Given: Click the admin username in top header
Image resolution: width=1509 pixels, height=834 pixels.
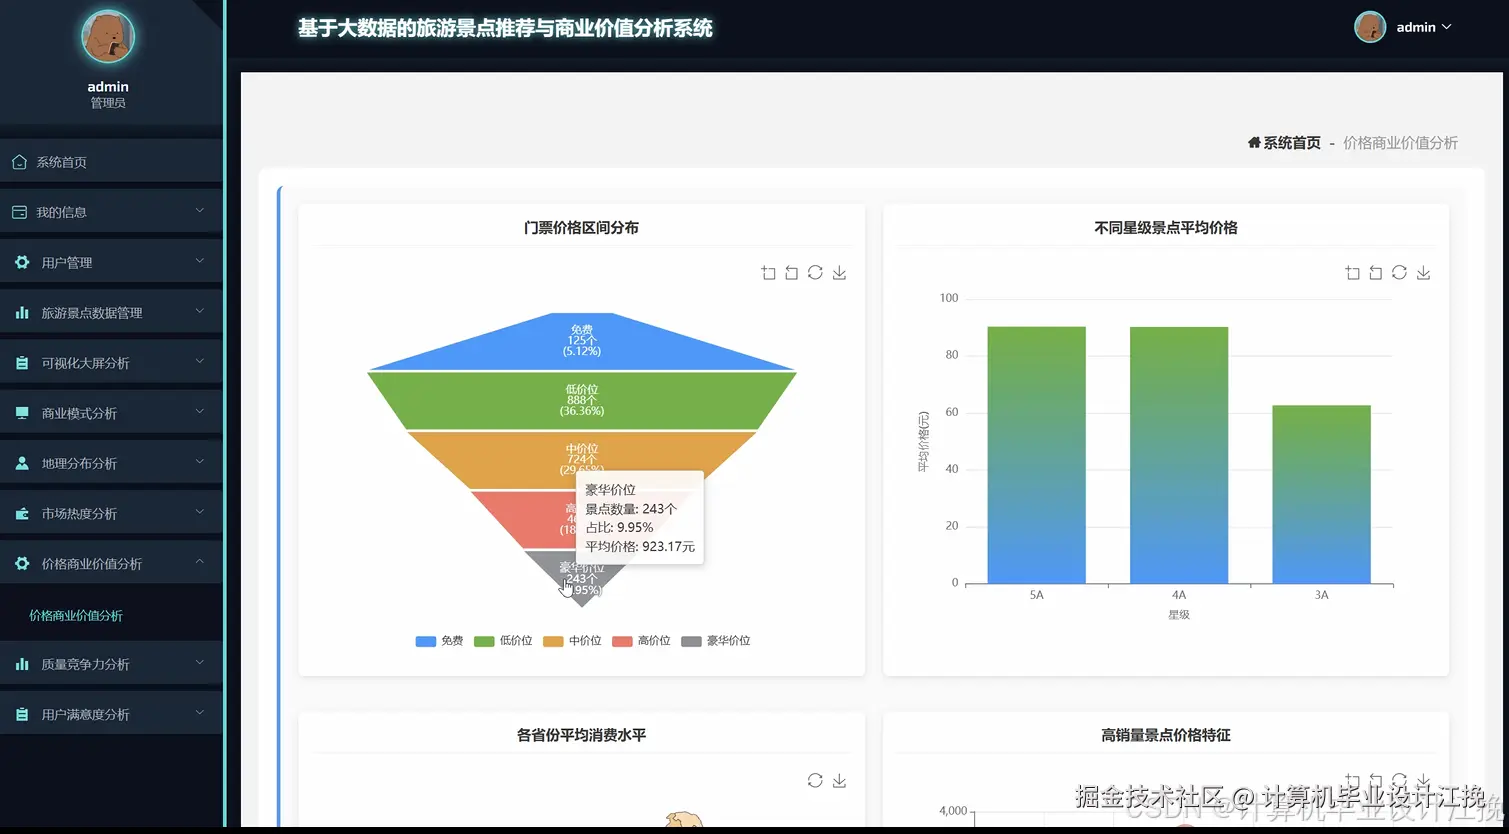Looking at the screenshot, I should point(1416,27).
